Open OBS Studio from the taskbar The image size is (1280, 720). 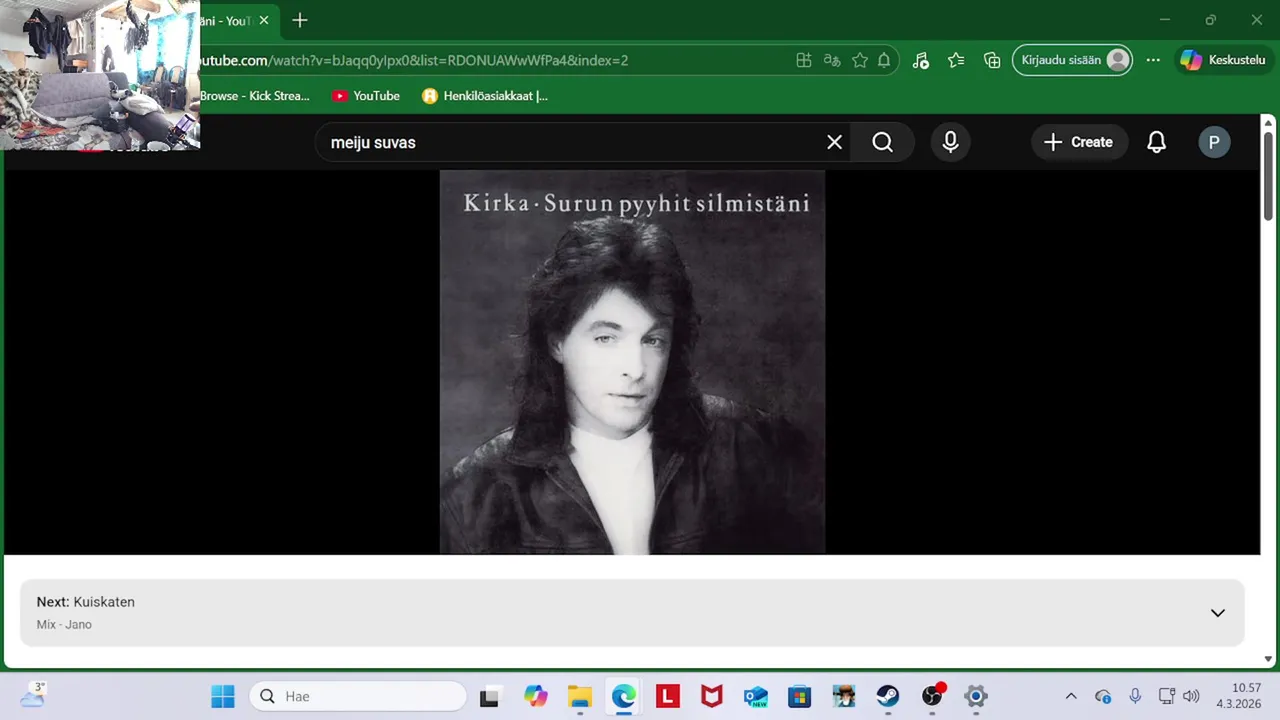click(932, 697)
